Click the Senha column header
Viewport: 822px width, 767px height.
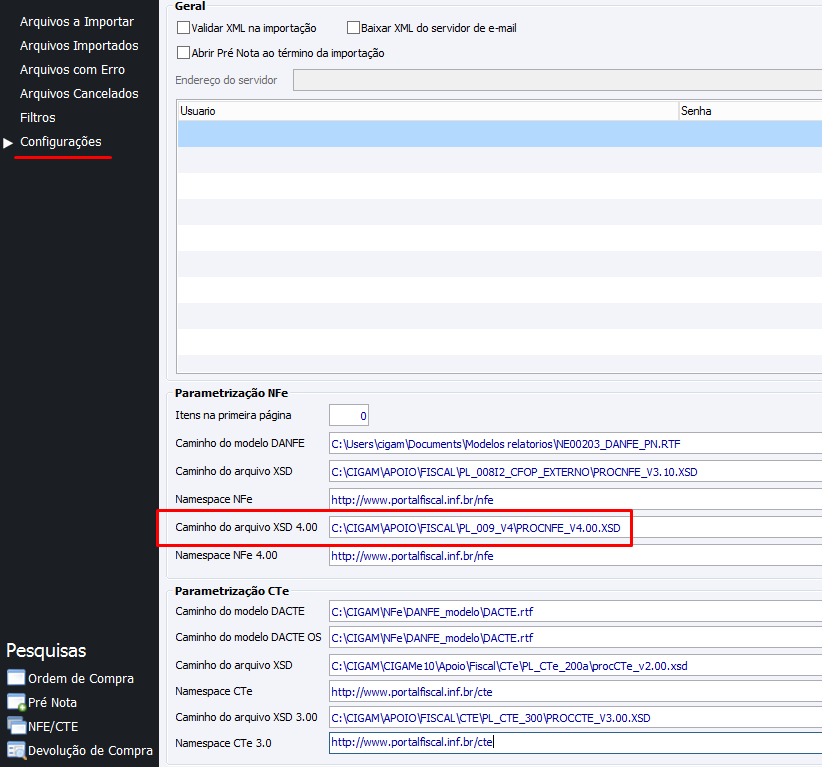point(750,111)
